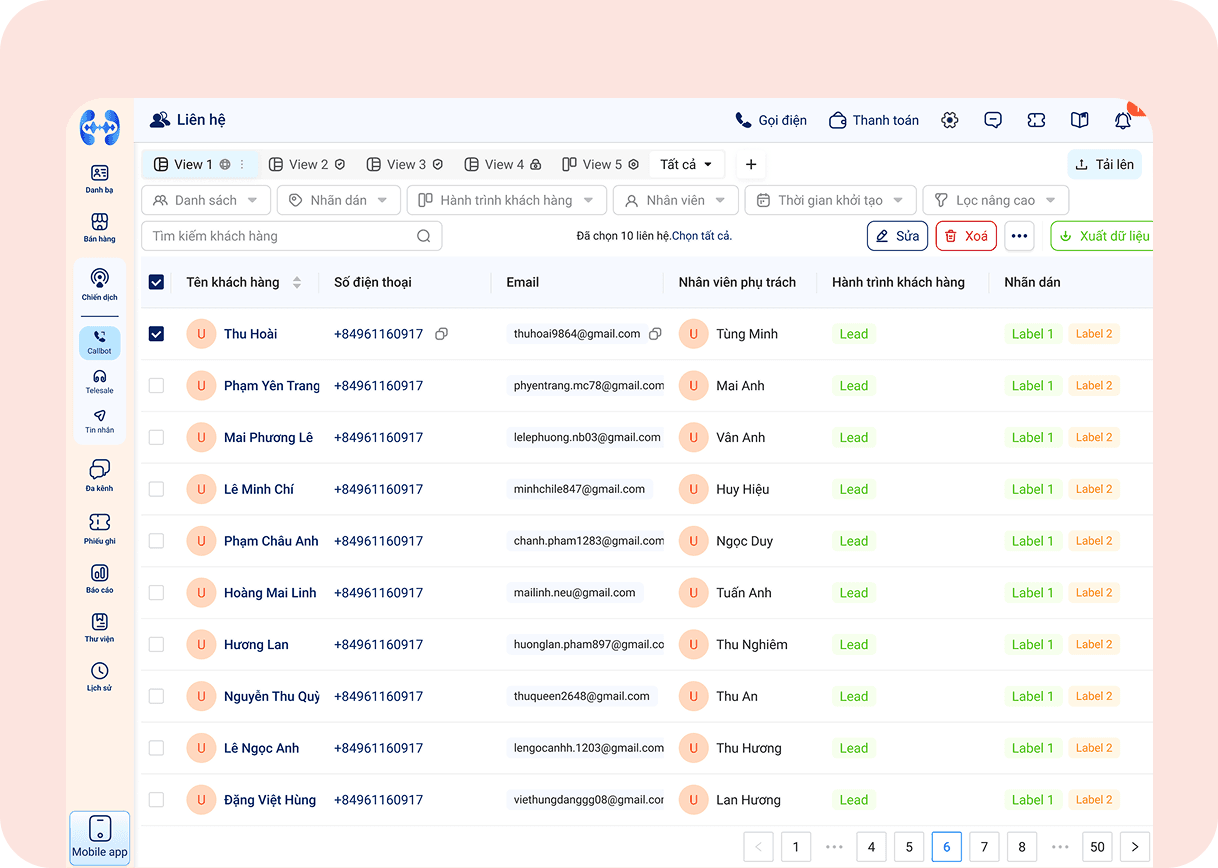The image size is (1218, 868).
Task: Follow the Chọn tất cả link
Action: [x=702, y=235]
